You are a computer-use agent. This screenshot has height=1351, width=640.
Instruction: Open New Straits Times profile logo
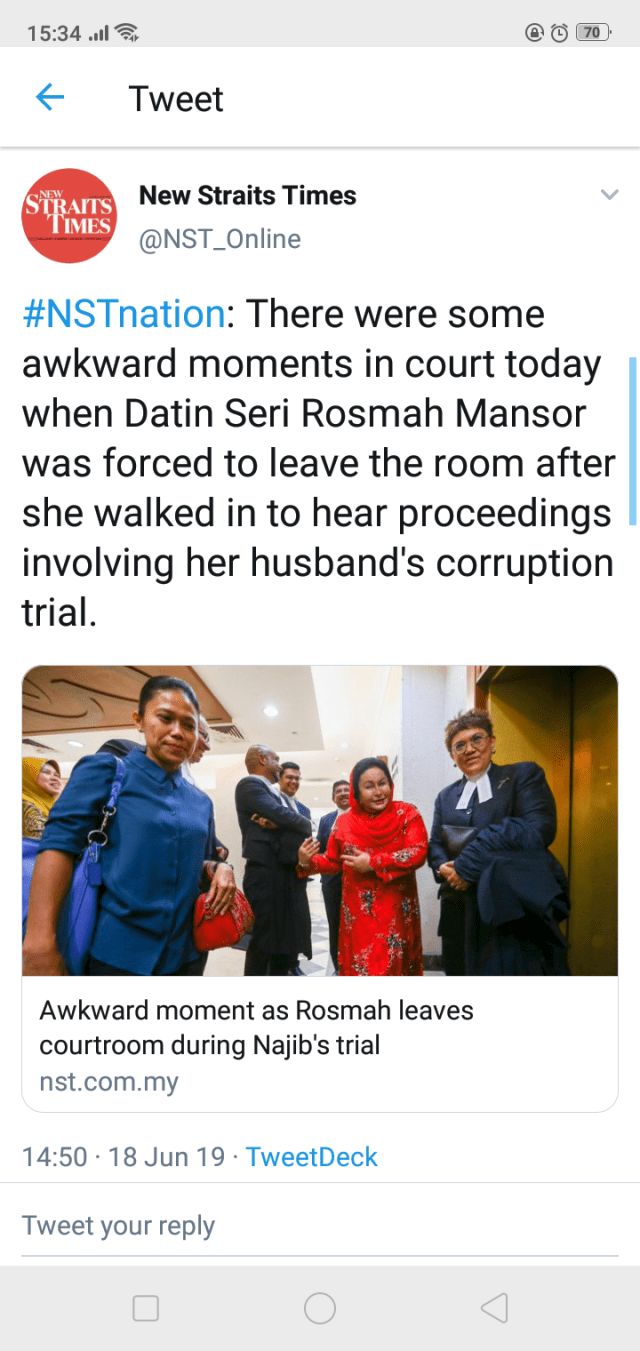coord(70,216)
